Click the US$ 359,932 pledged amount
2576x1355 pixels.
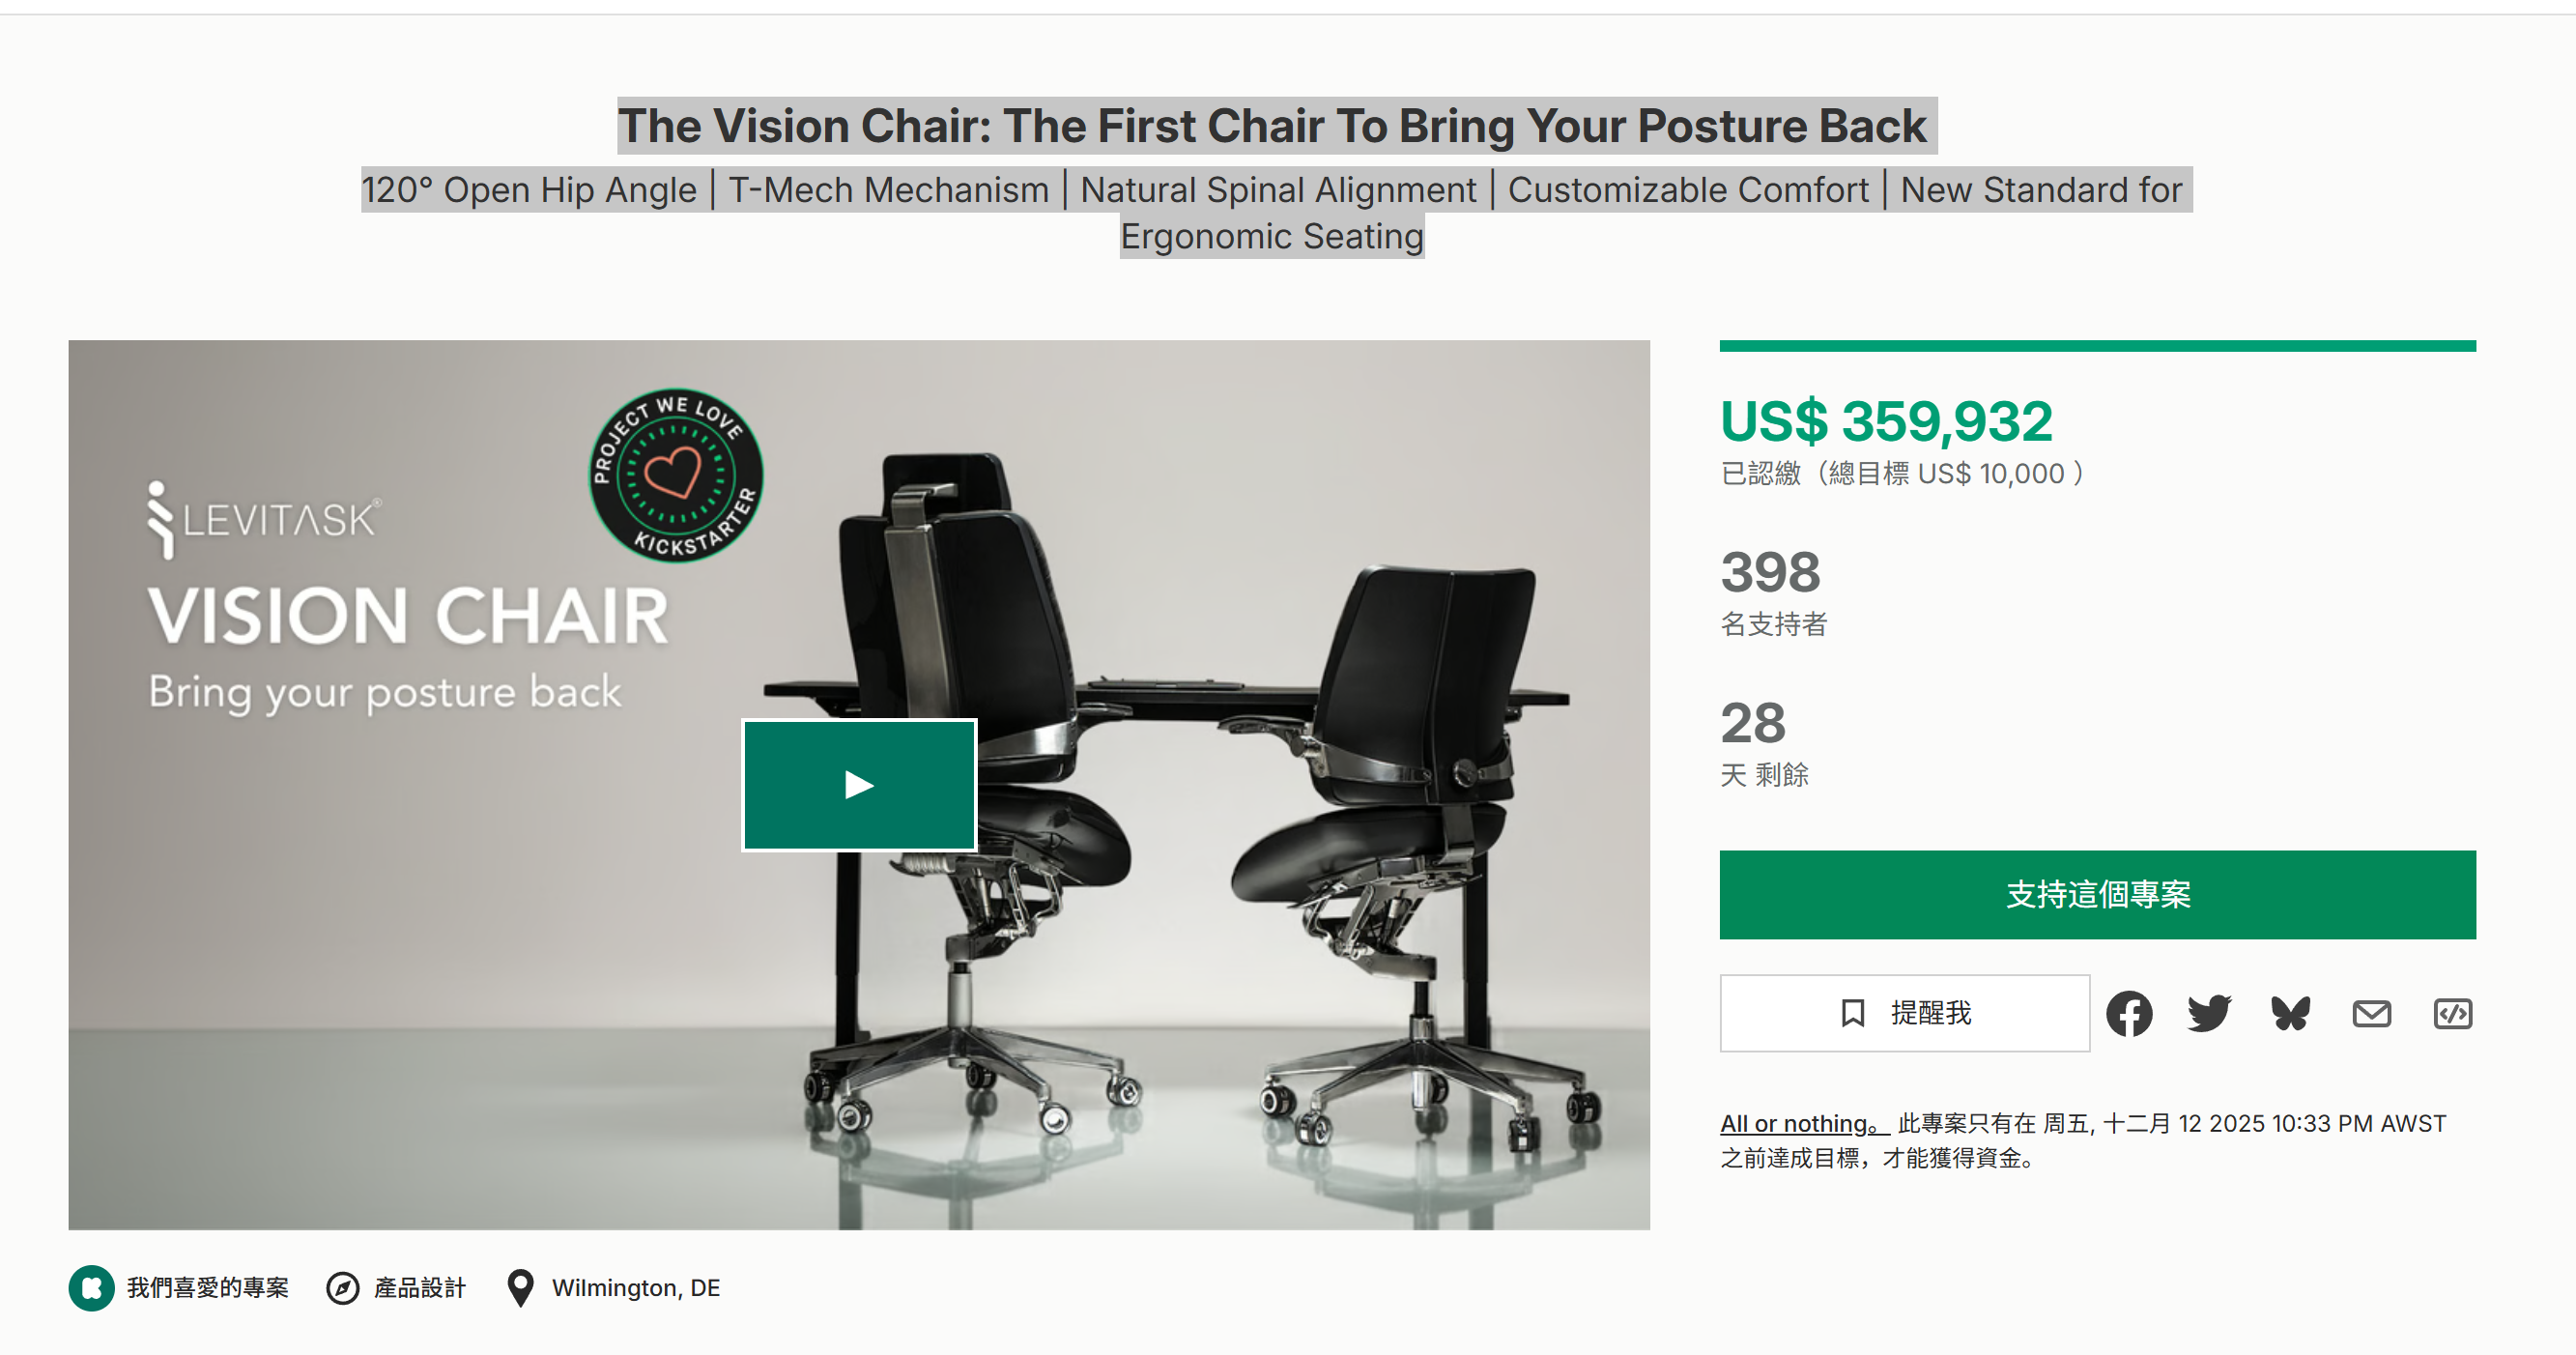point(1886,421)
